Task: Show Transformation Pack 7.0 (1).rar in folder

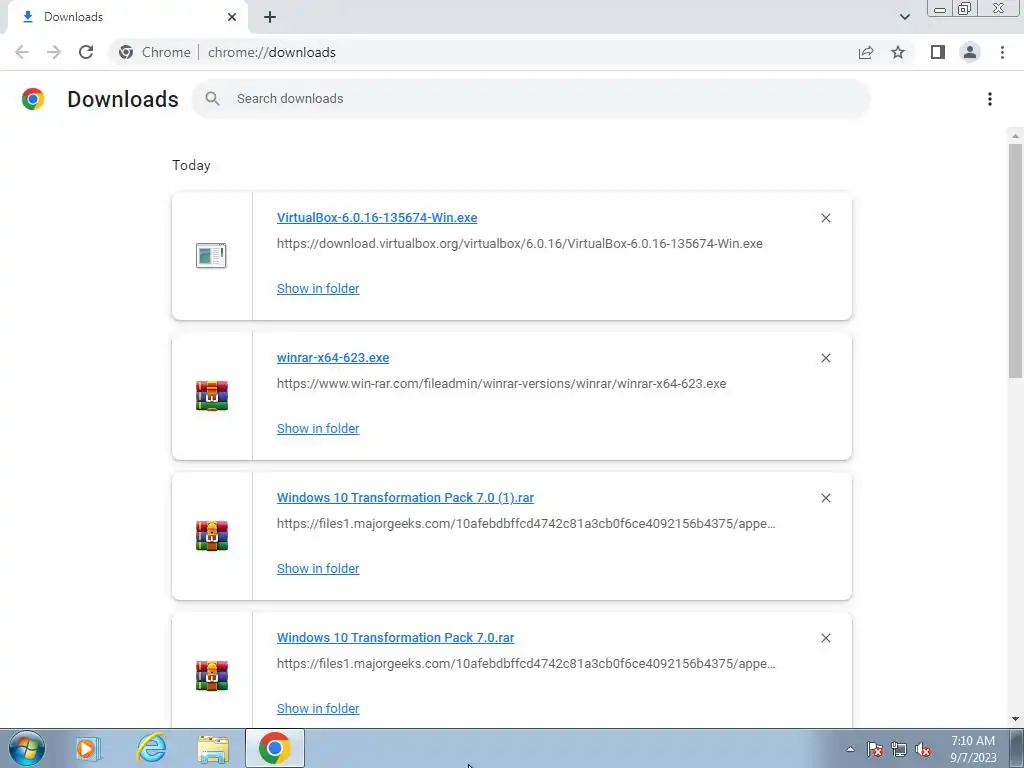Action: pos(318,569)
